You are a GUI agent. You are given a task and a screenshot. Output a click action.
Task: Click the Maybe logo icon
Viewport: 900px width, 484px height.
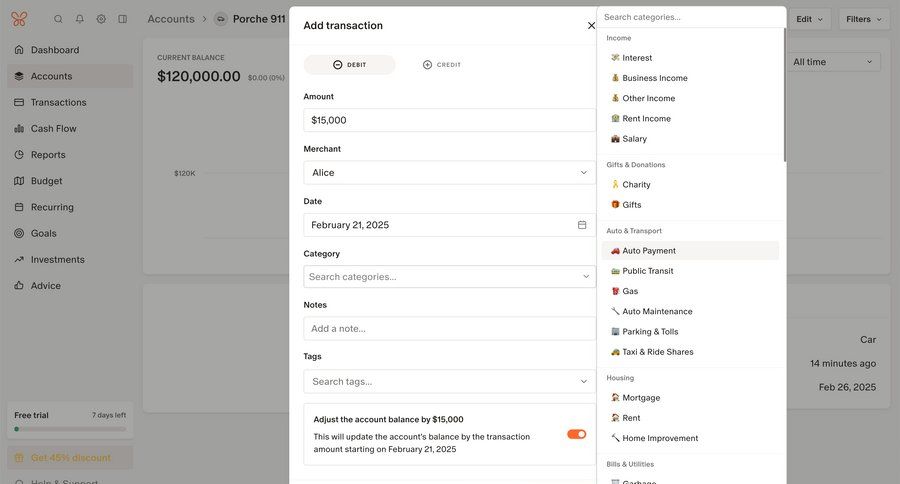(x=19, y=19)
